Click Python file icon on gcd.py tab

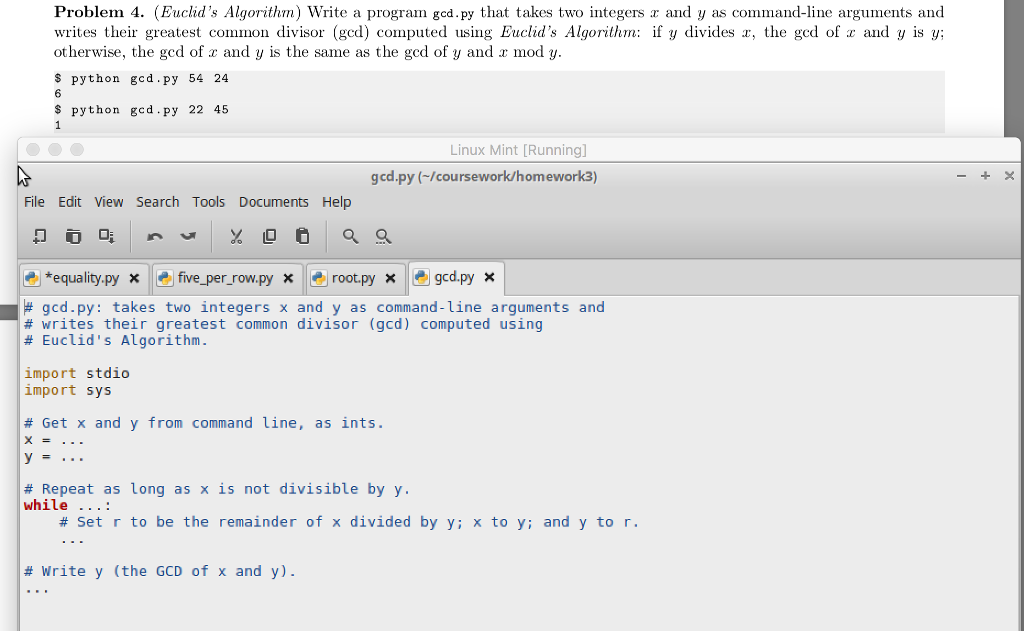421,277
